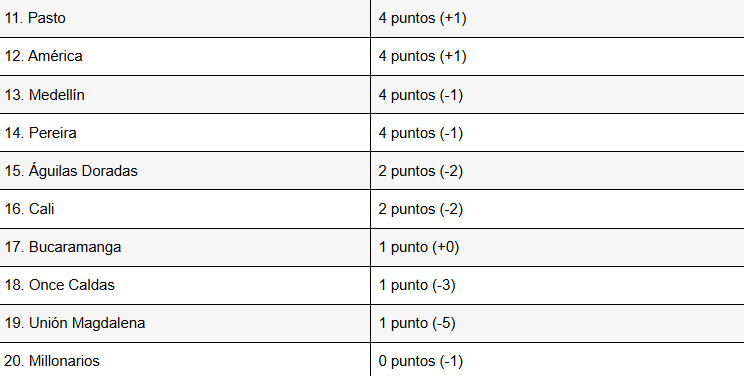Select the '14. Pereira' team cell
Viewport: 744px width, 376px height.
click(x=185, y=132)
